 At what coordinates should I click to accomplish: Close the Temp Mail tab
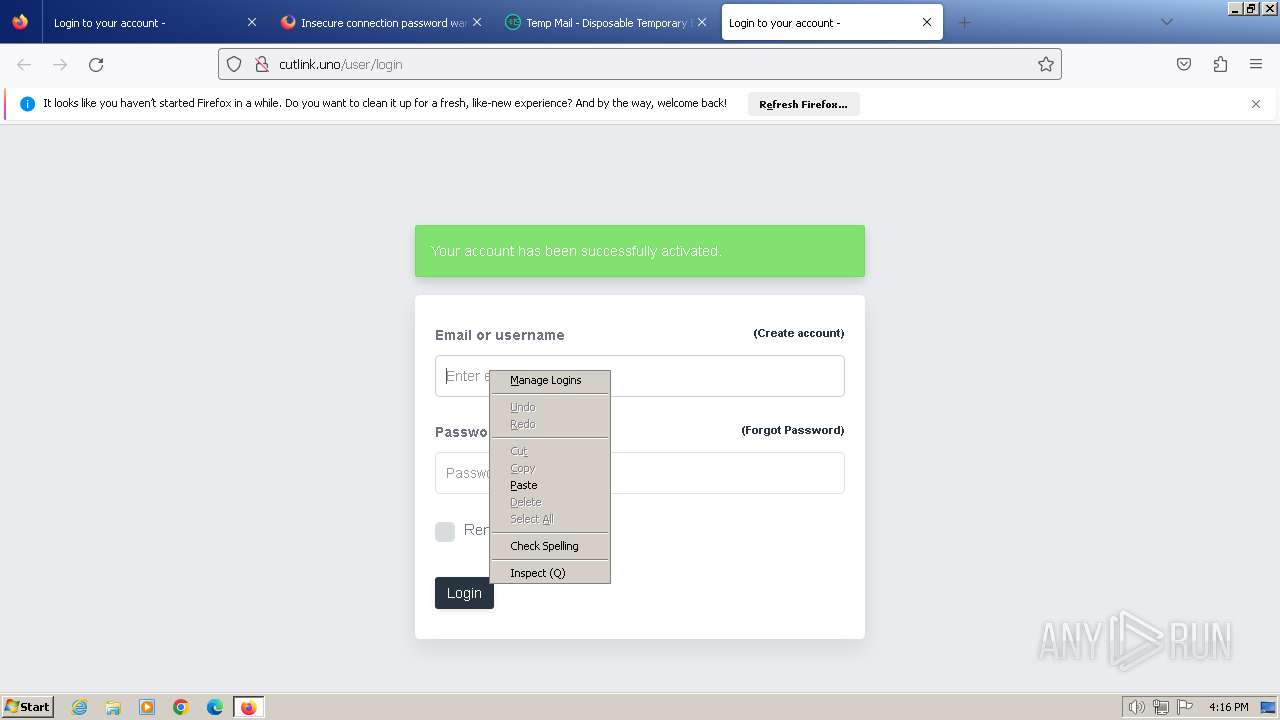[702, 22]
